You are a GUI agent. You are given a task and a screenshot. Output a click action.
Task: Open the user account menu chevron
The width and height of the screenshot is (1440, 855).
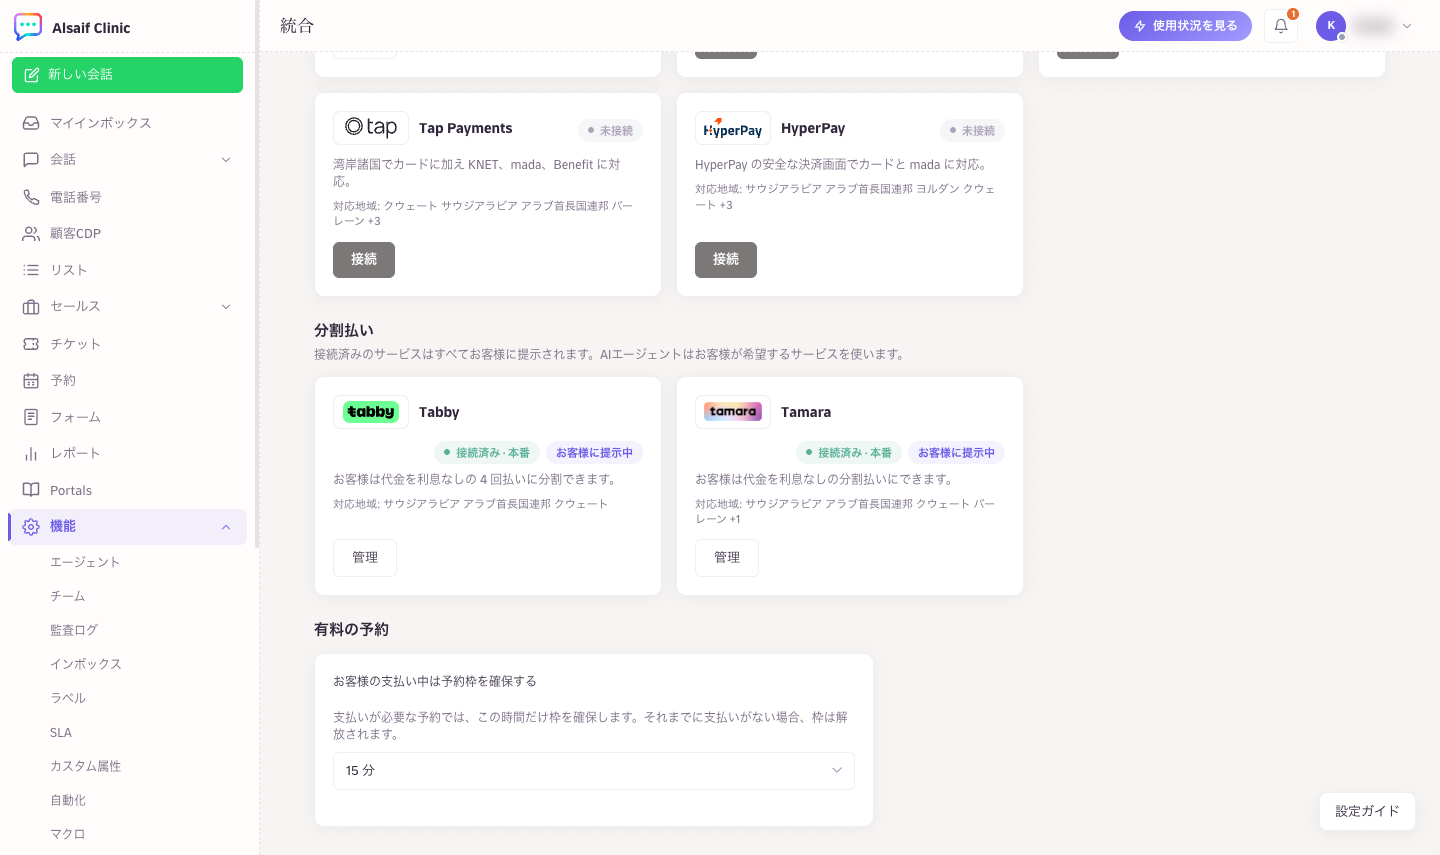pyautogui.click(x=1407, y=26)
